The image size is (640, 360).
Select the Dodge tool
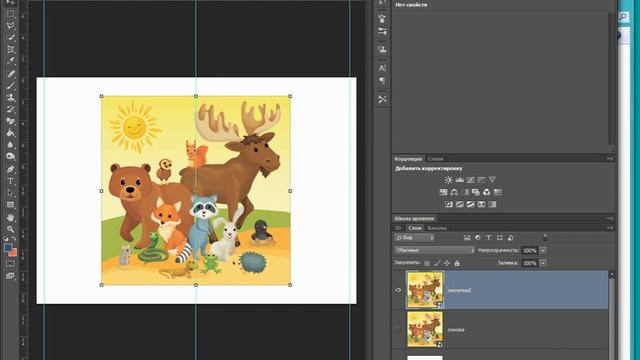pyautogui.click(x=10, y=157)
